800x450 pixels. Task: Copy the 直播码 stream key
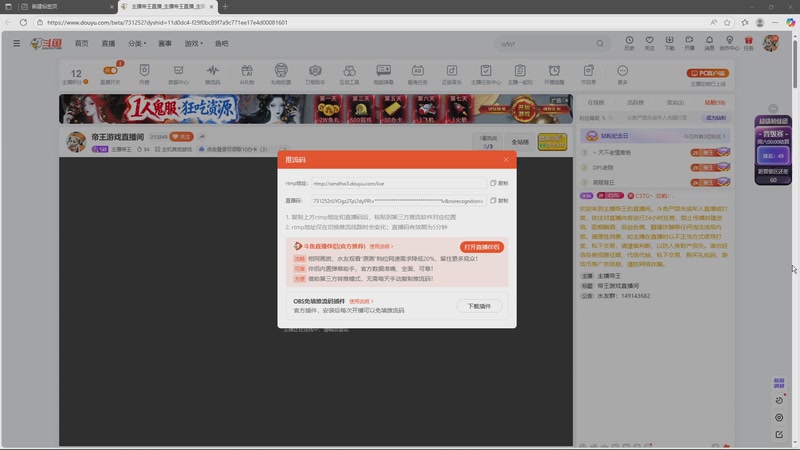tap(499, 201)
